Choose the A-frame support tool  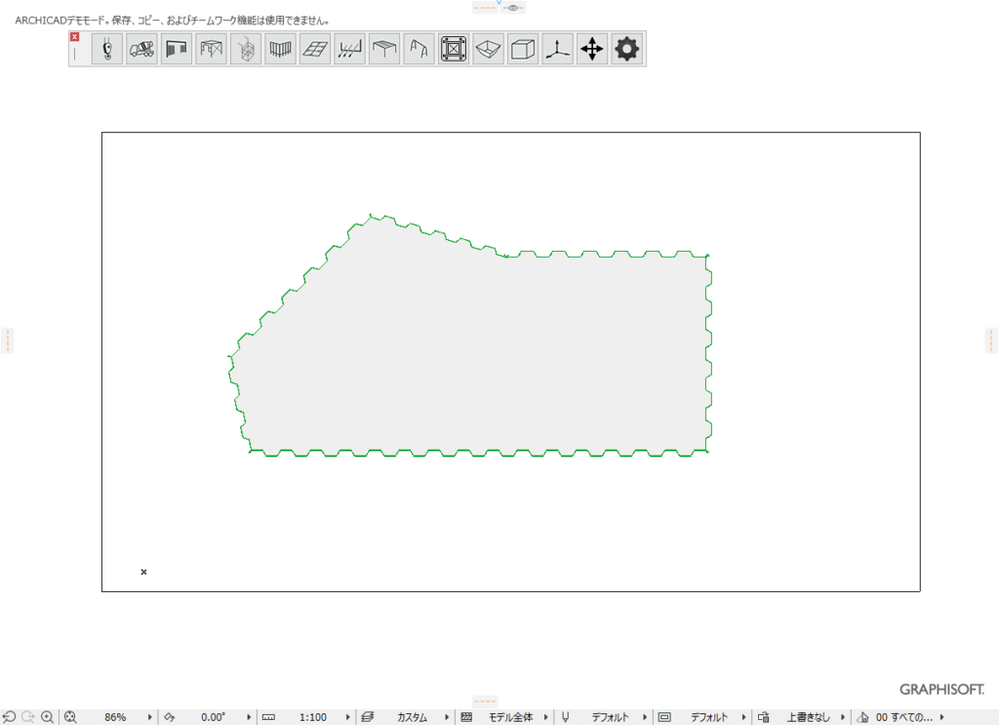pyautogui.click(x=419, y=49)
